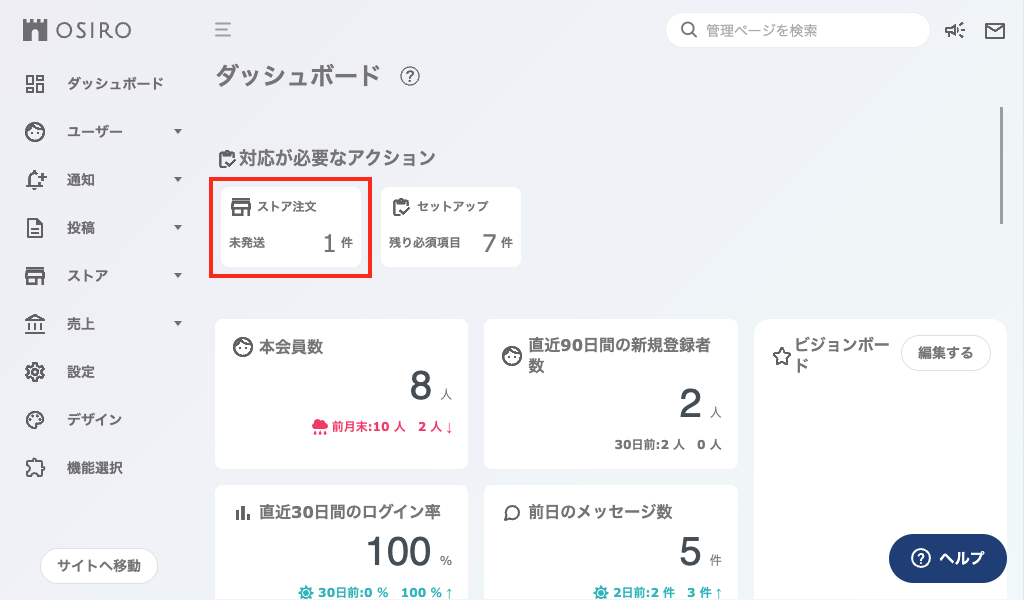Image resolution: width=1024 pixels, height=600 pixels.
Task: Click the face icon beside 本会員数
Action: coord(243,347)
